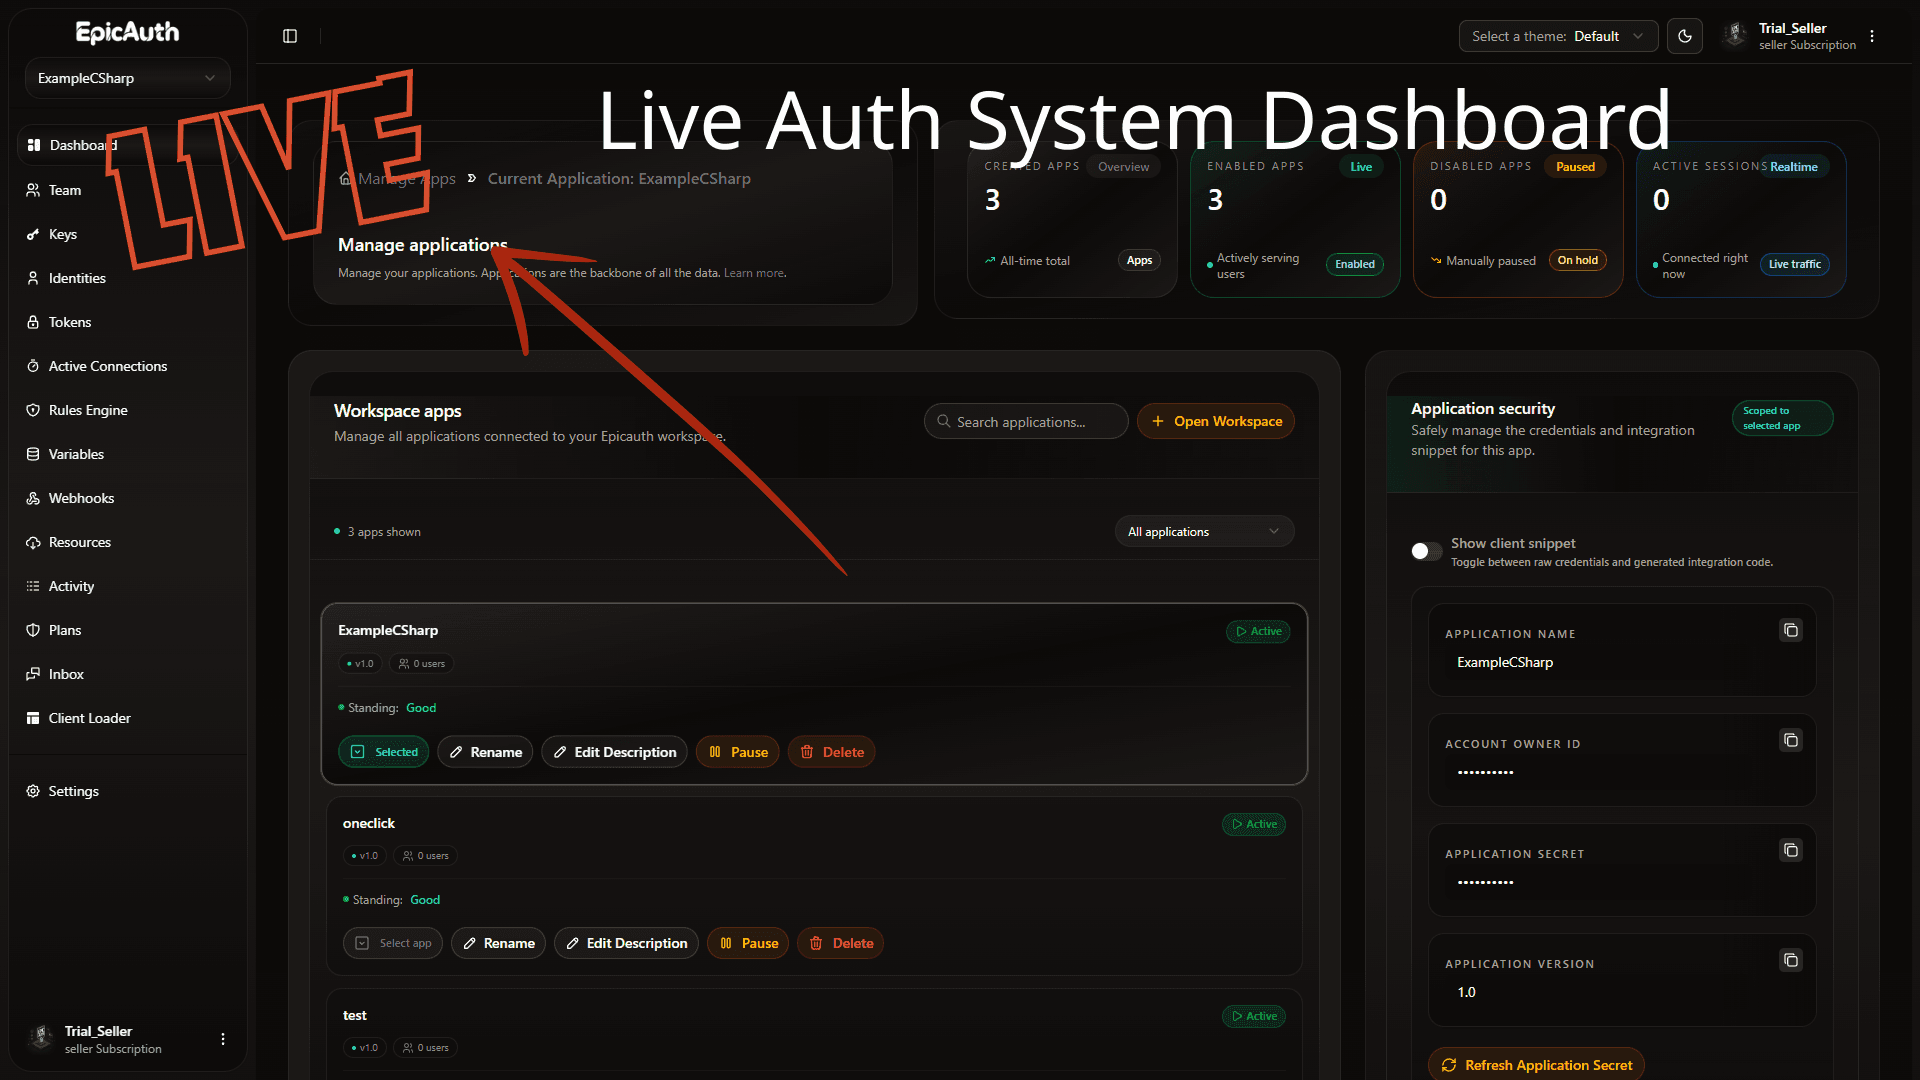The width and height of the screenshot is (1920, 1080).
Task: Switch to dark mode moon icon
Action: tap(1685, 36)
